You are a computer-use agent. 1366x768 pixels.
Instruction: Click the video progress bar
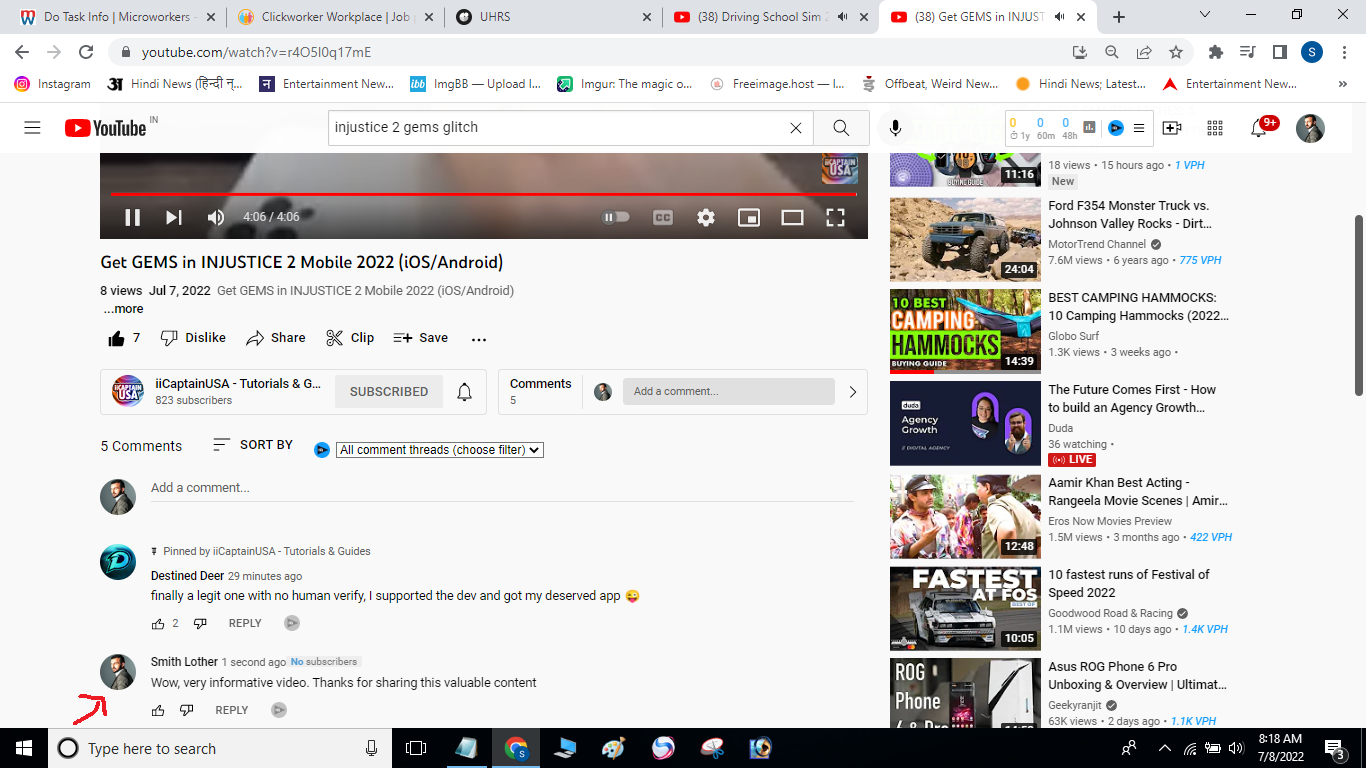click(484, 194)
